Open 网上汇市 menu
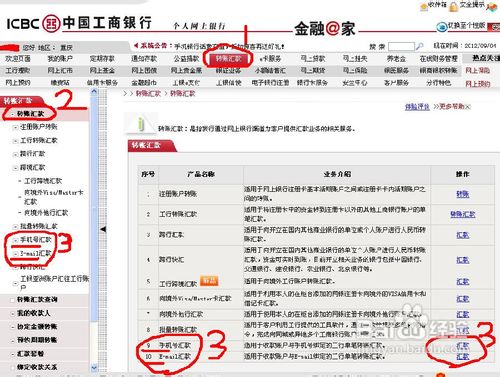Viewport: 500px width, 377px height. (60, 71)
